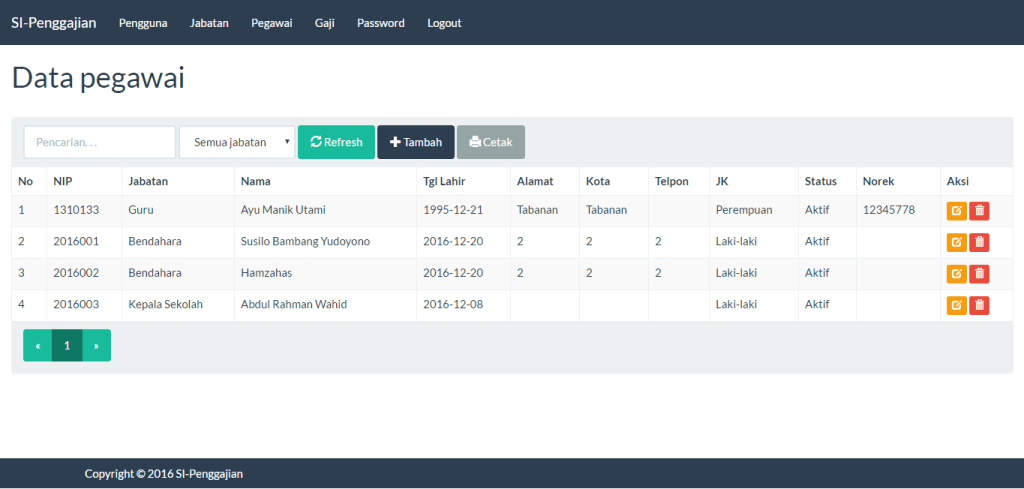Open the Pengguna menu
This screenshot has width=1024, height=489.
pyautogui.click(x=143, y=23)
